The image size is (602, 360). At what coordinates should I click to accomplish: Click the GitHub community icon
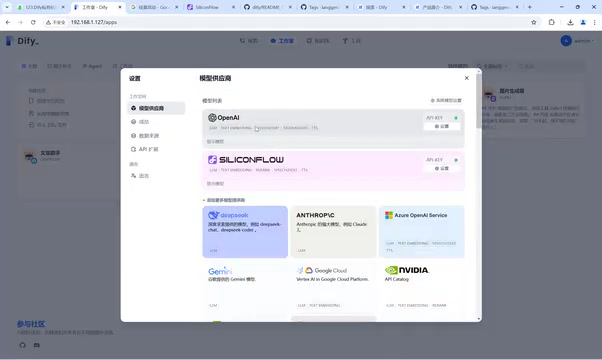[x=22, y=345]
